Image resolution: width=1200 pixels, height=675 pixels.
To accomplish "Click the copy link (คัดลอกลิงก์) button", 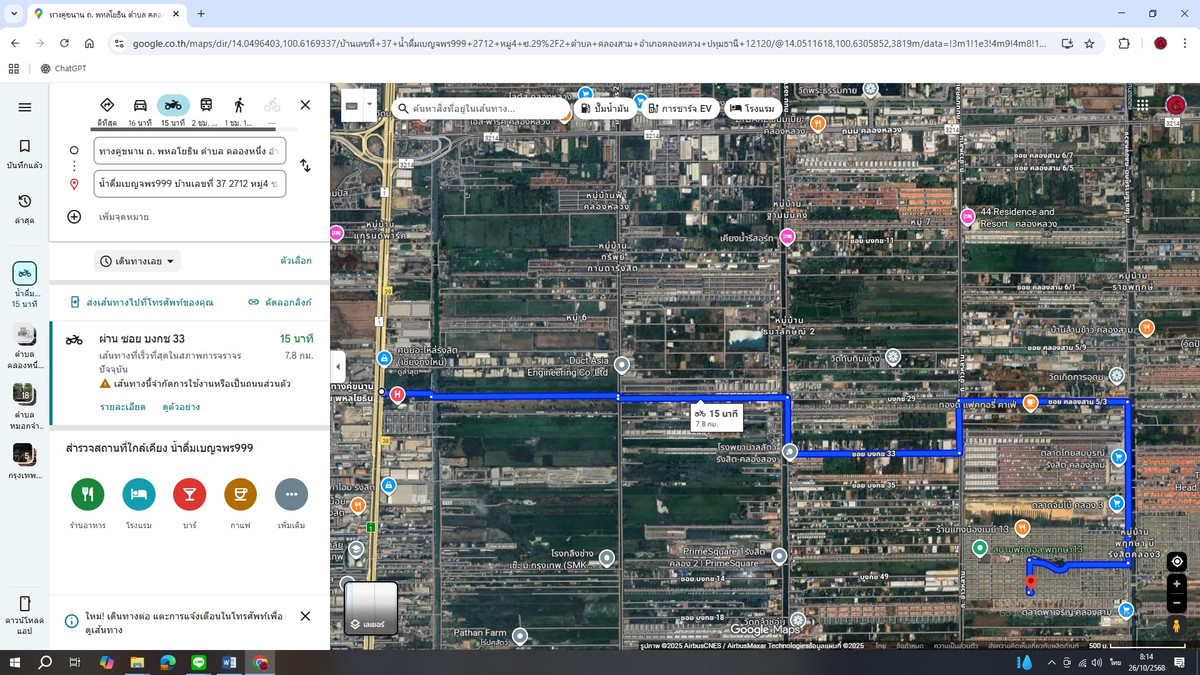I will tap(280, 302).
